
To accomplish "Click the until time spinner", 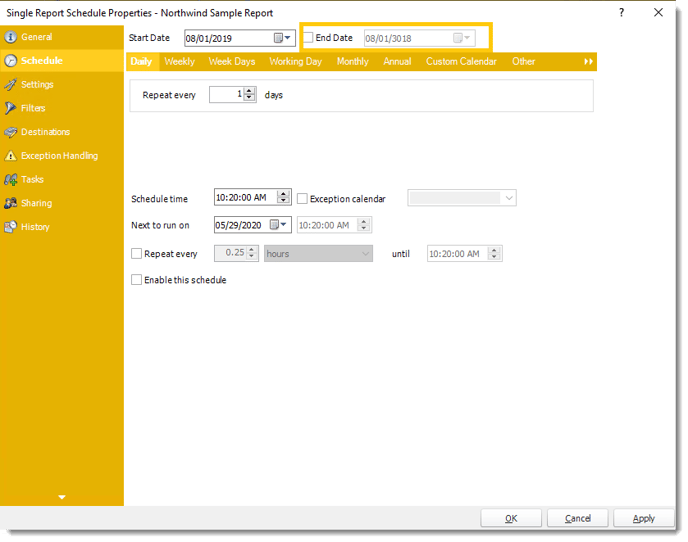I will tap(494, 254).
